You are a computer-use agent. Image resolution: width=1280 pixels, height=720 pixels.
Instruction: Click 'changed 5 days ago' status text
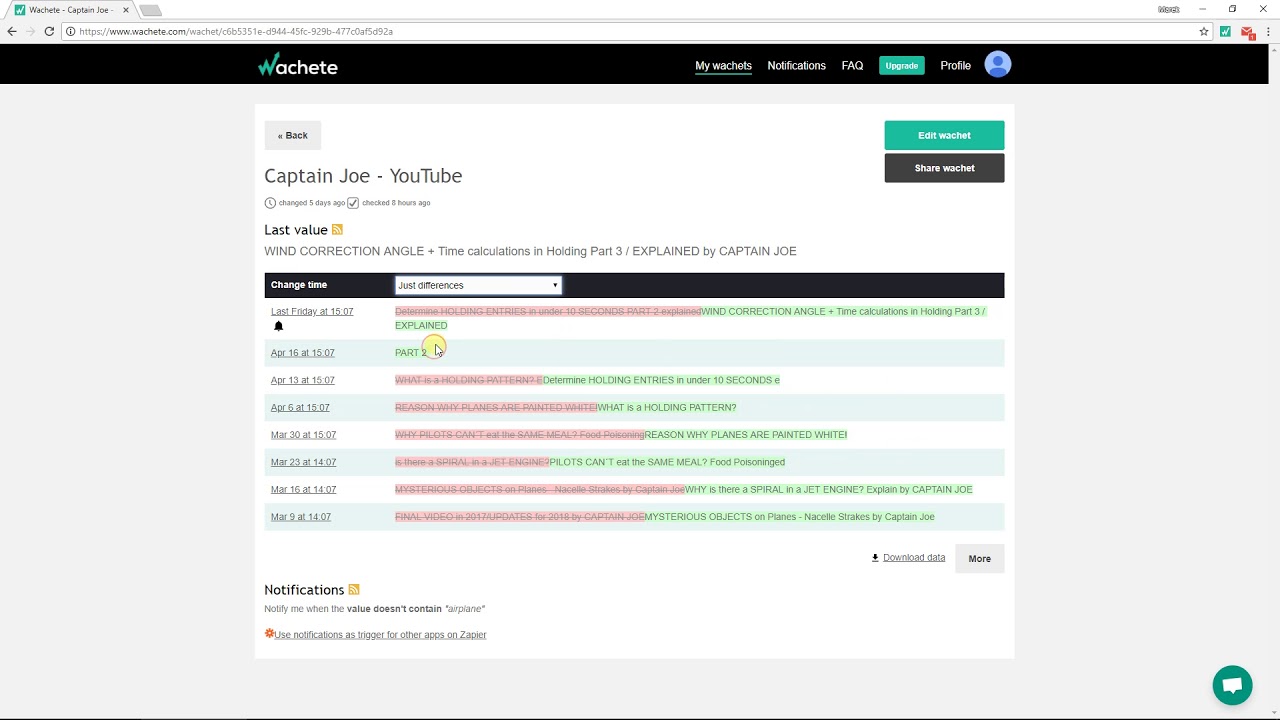pos(312,203)
